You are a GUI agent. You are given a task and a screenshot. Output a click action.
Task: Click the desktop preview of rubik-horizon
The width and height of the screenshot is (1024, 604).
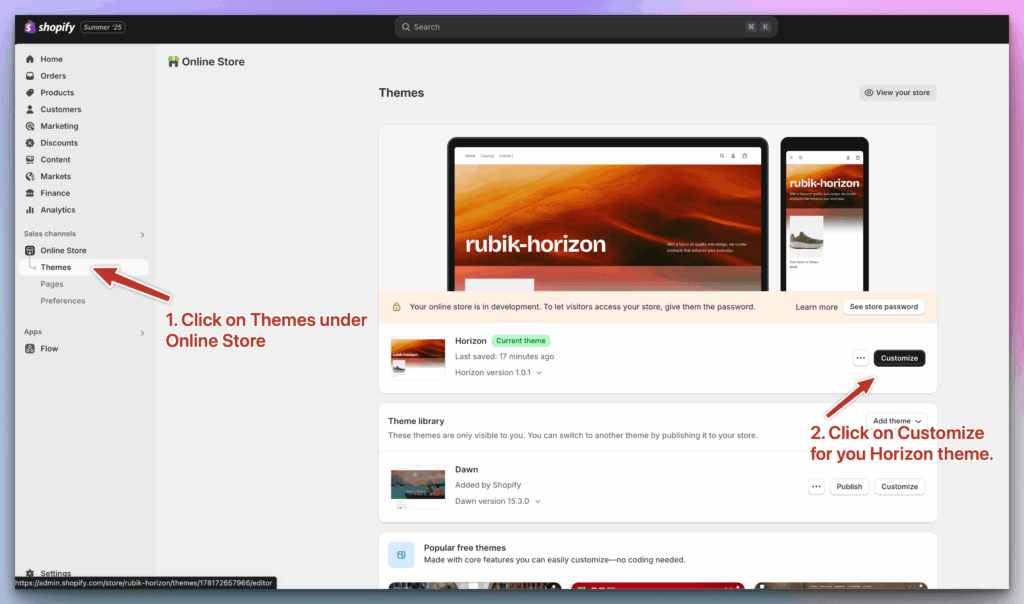607,214
